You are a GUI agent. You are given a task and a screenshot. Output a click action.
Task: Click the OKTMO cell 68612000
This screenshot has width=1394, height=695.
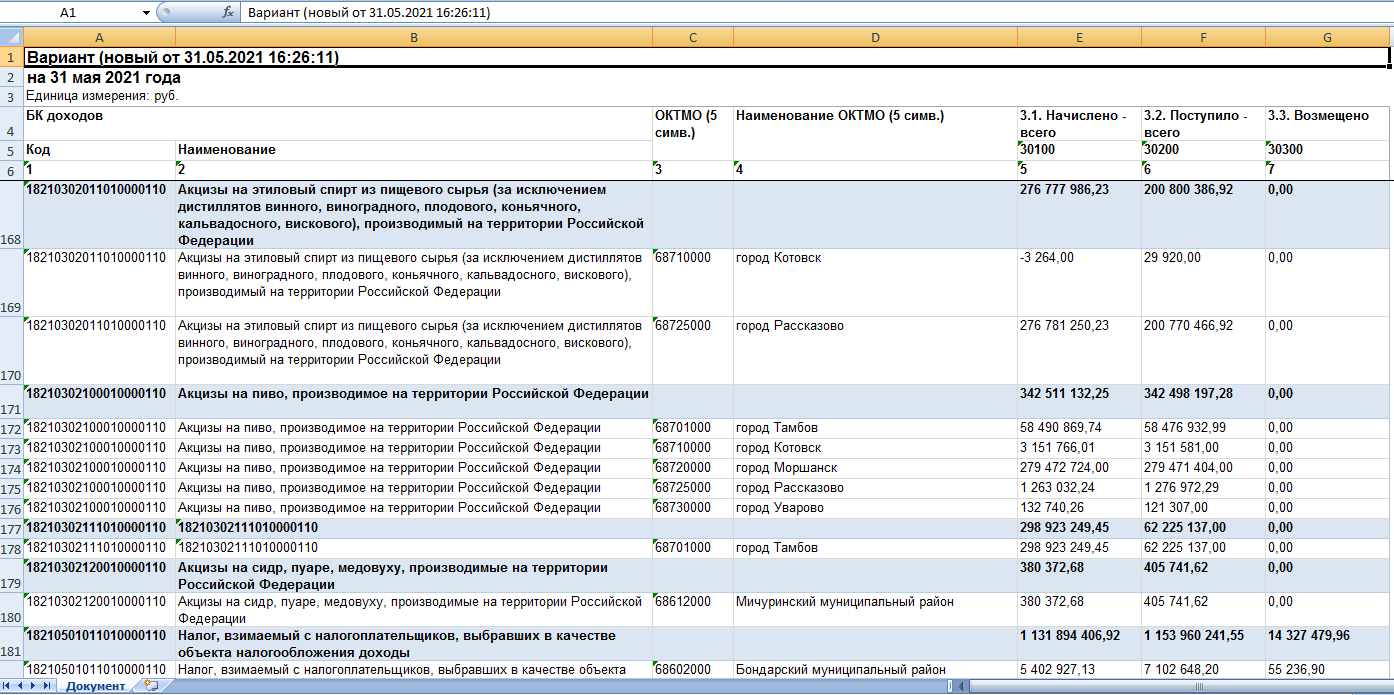(x=693, y=610)
